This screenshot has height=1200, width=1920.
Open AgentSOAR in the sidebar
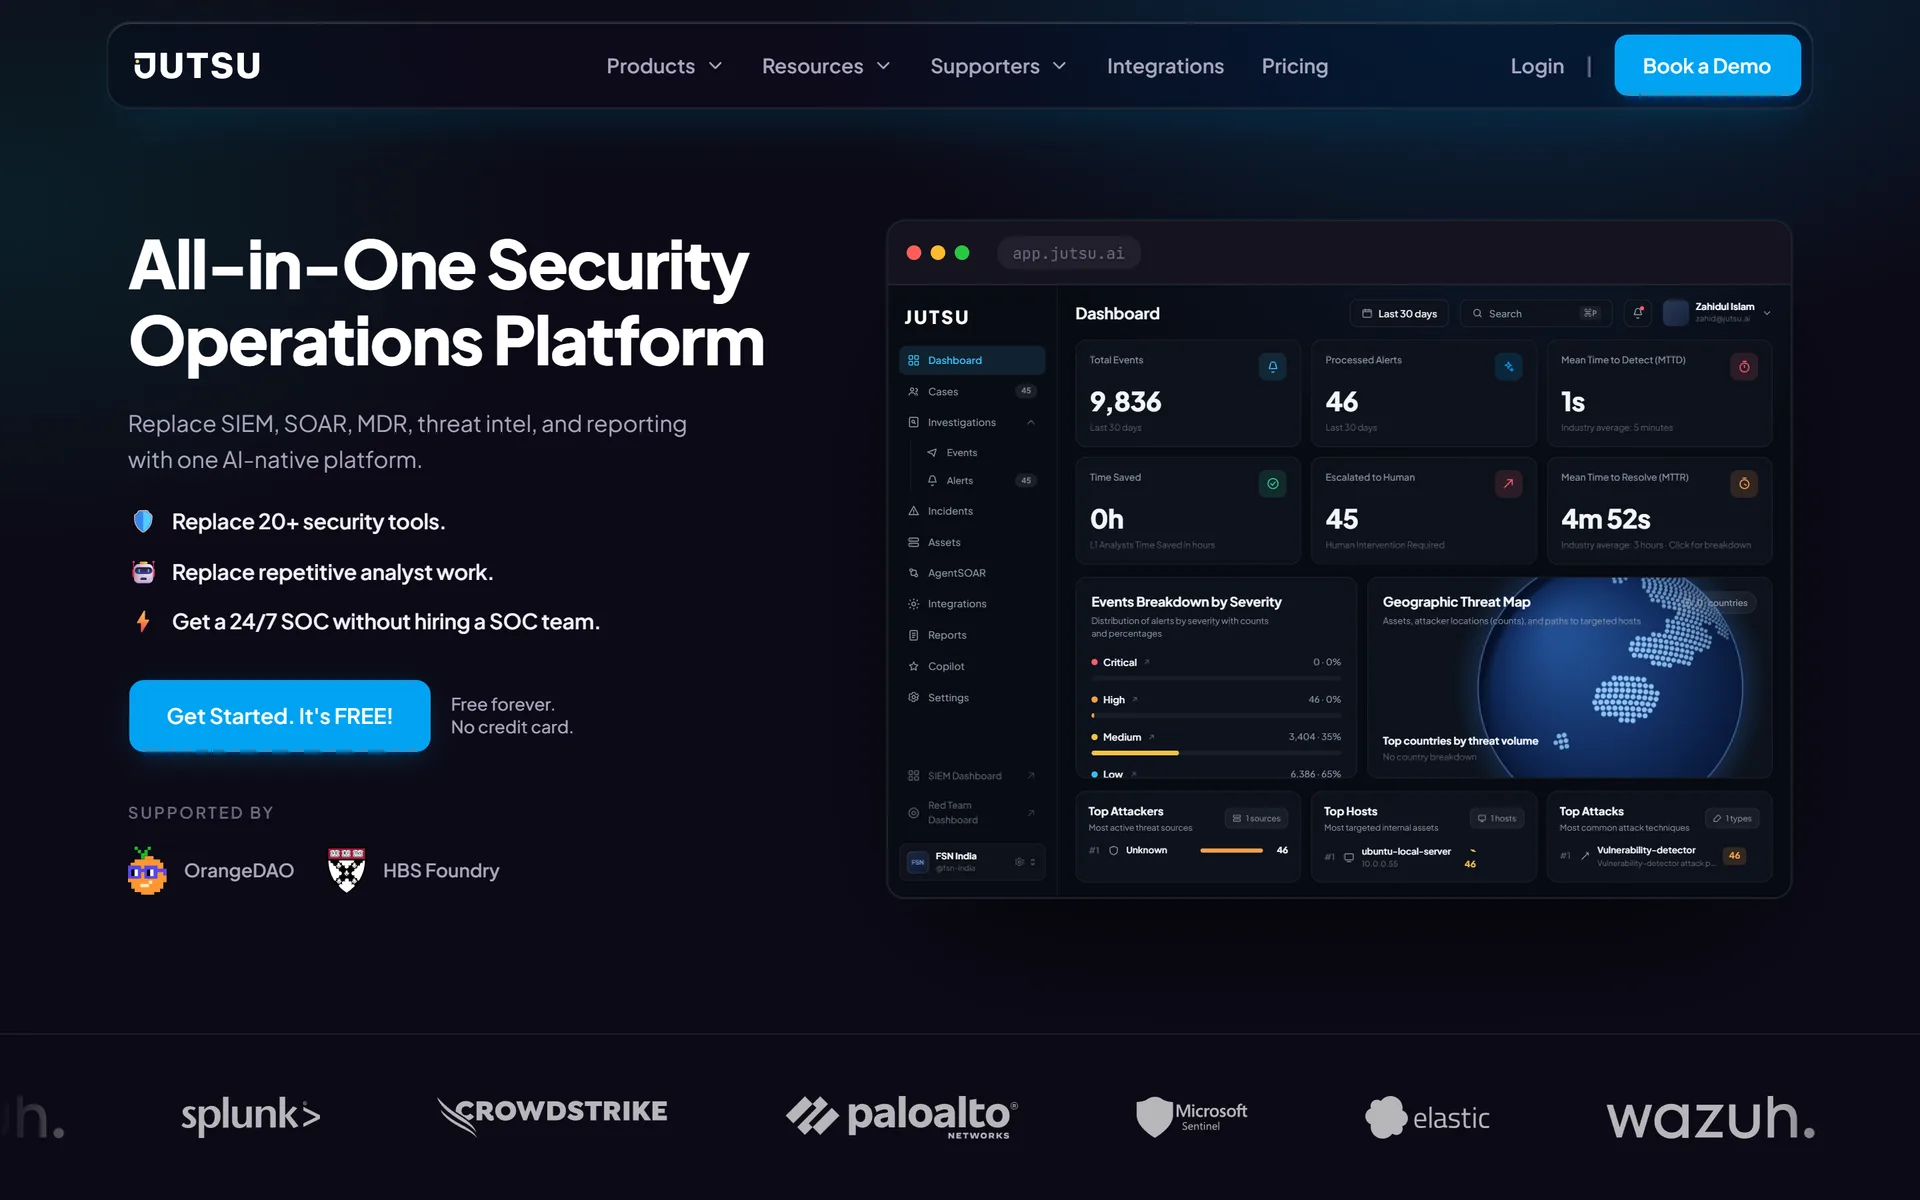tap(972, 573)
